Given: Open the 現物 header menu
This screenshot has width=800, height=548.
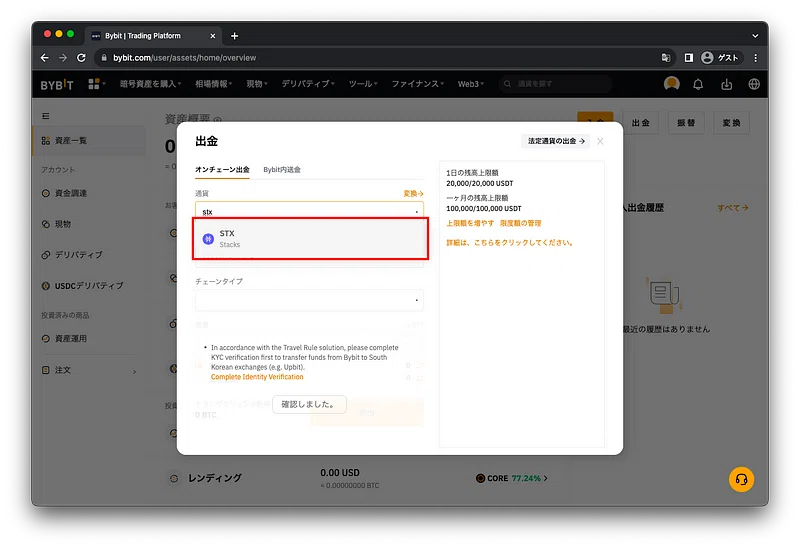Looking at the screenshot, I should (x=257, y=84).
